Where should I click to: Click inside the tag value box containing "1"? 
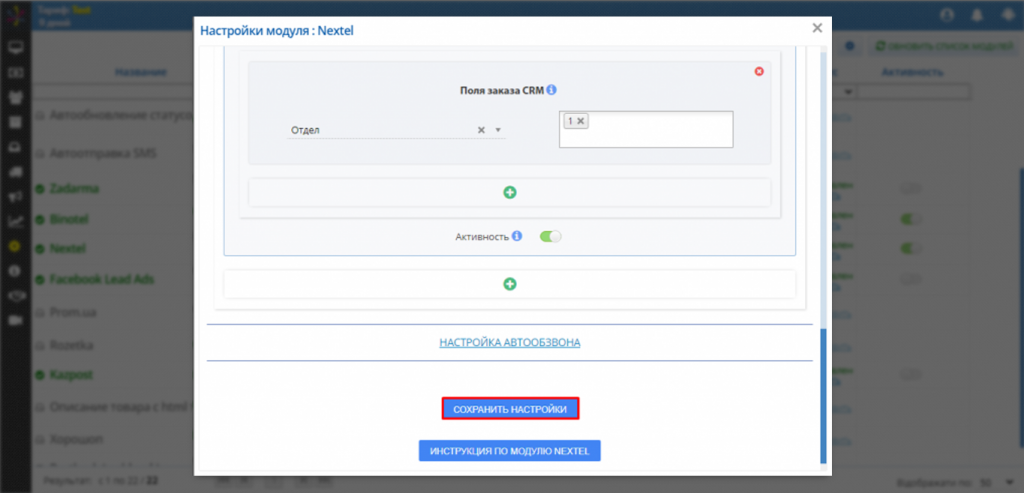[x=646, y=129]
